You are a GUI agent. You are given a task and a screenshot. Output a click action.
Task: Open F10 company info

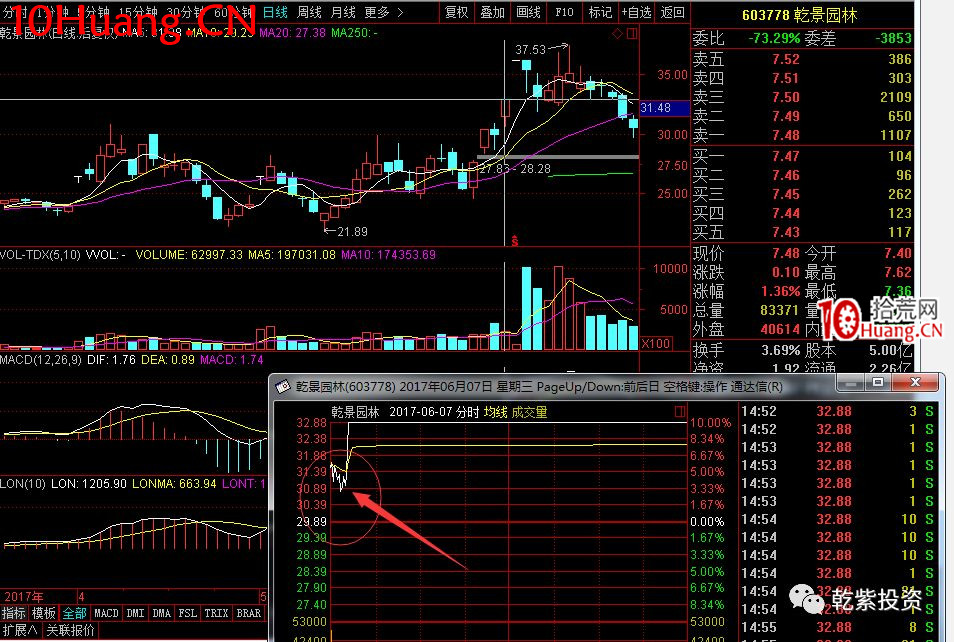click(x=564, y=12)
